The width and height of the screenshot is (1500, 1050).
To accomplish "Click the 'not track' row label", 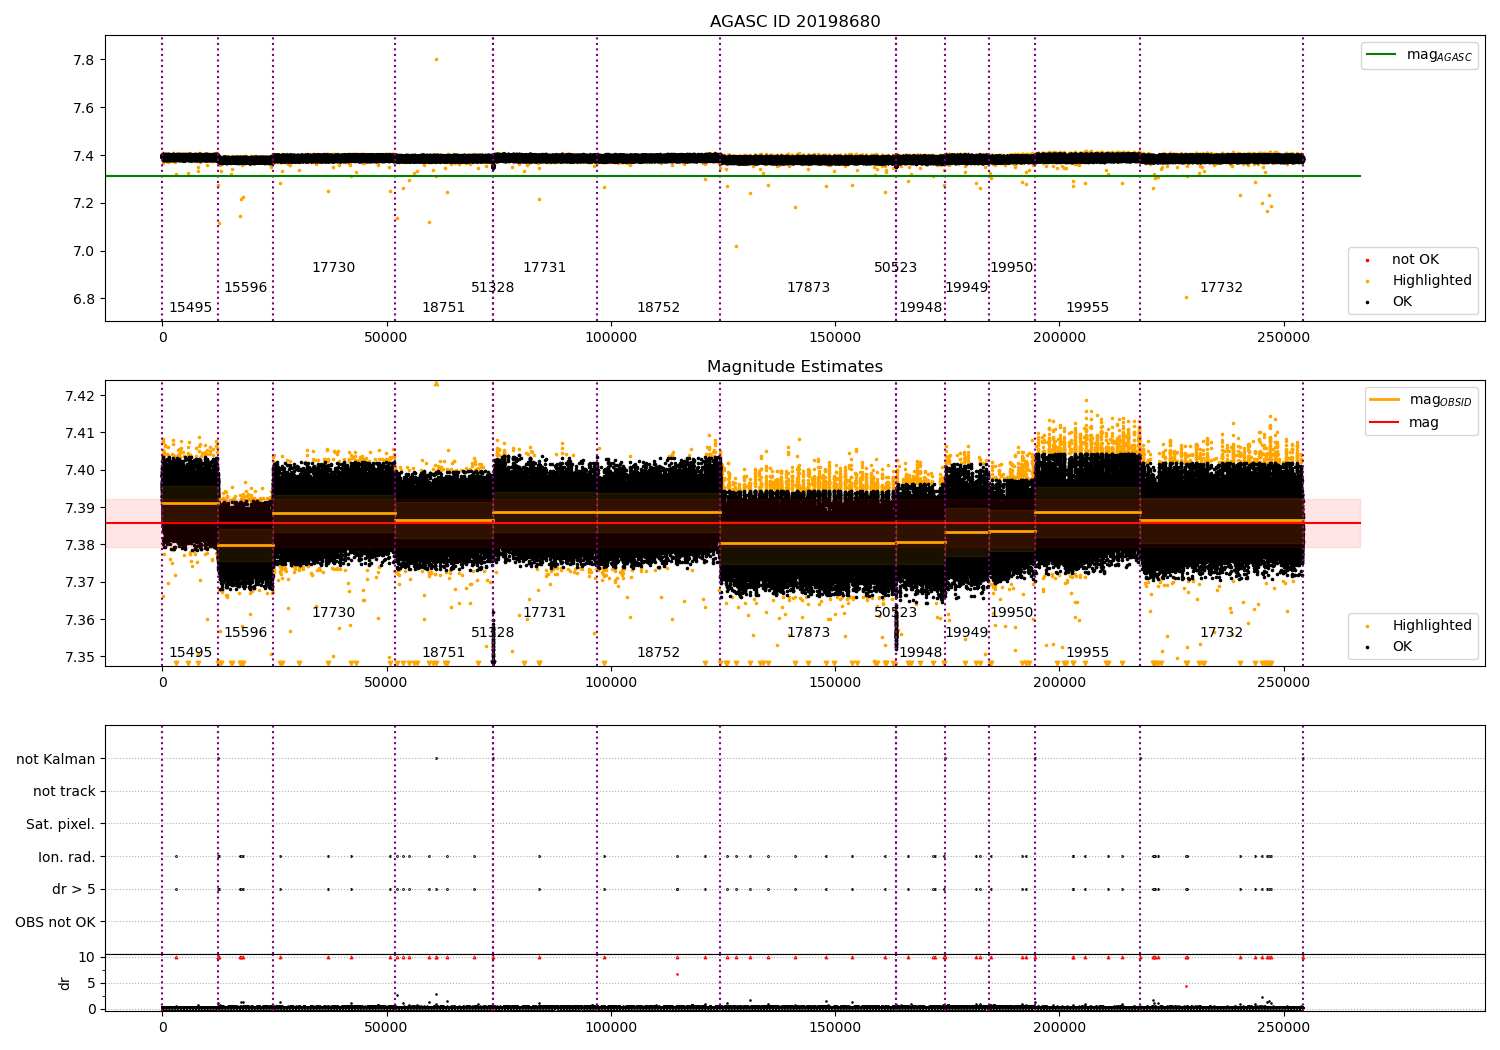I will click(x=64, y=792).
